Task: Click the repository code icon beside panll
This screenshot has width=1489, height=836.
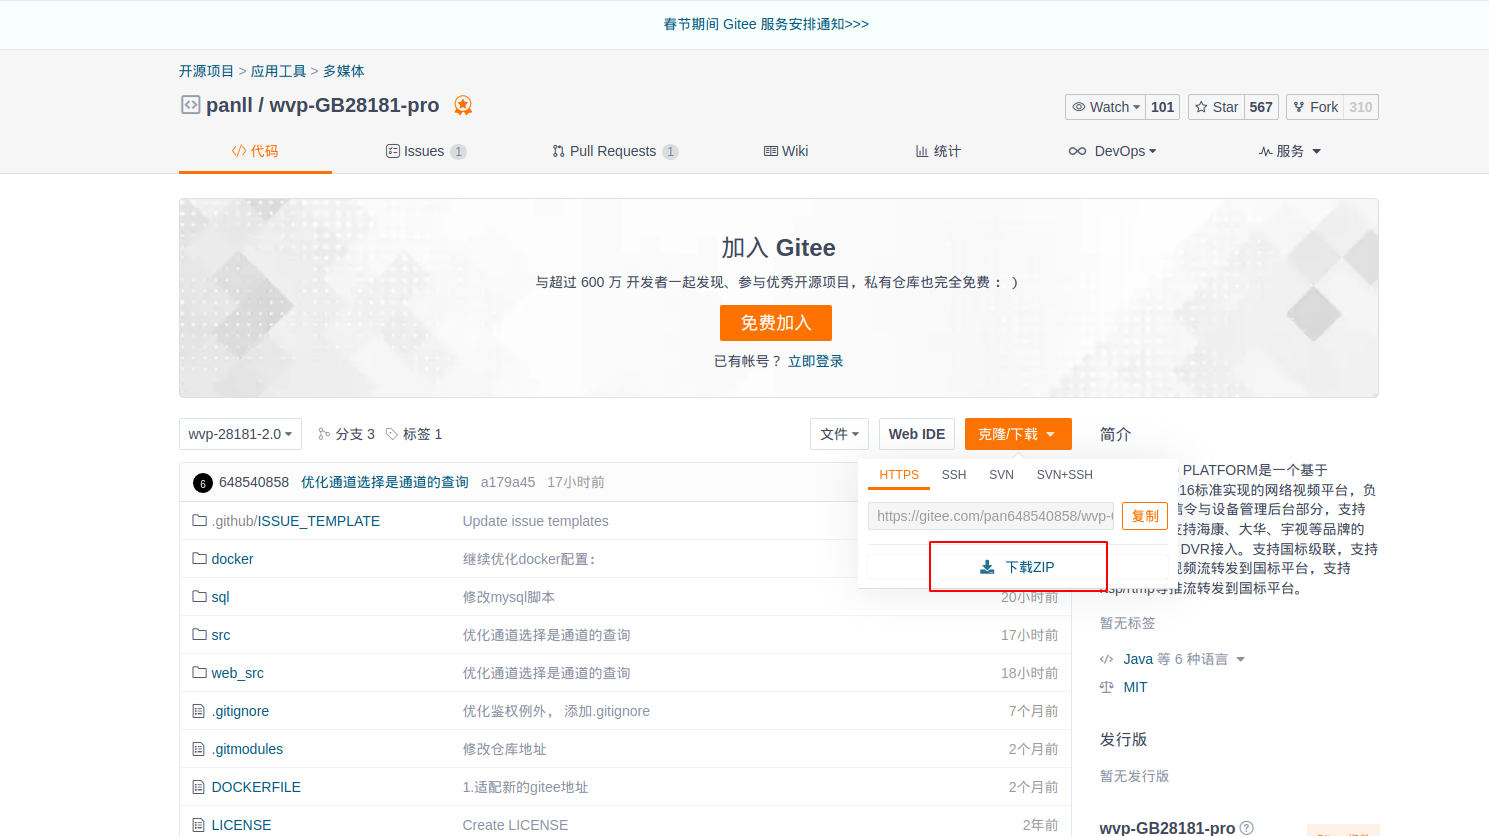Action: coord(190,105)
